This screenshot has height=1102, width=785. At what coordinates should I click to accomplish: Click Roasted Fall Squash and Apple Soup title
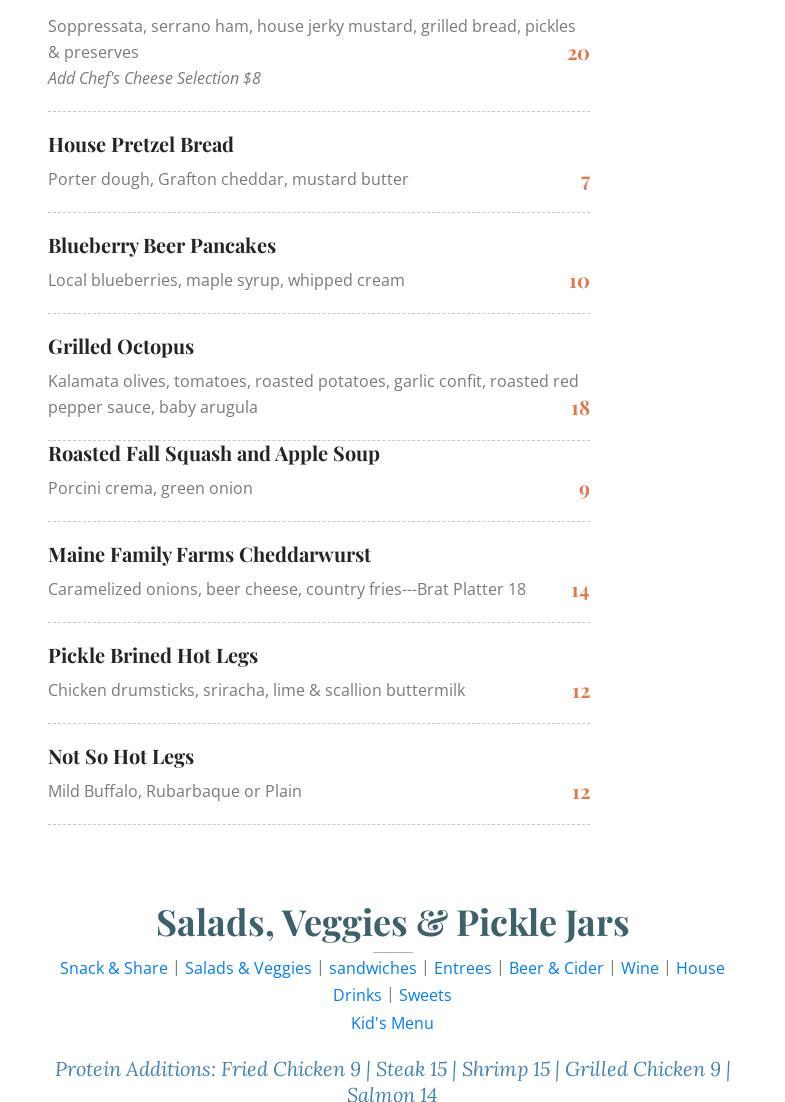(x=214, y=453)
